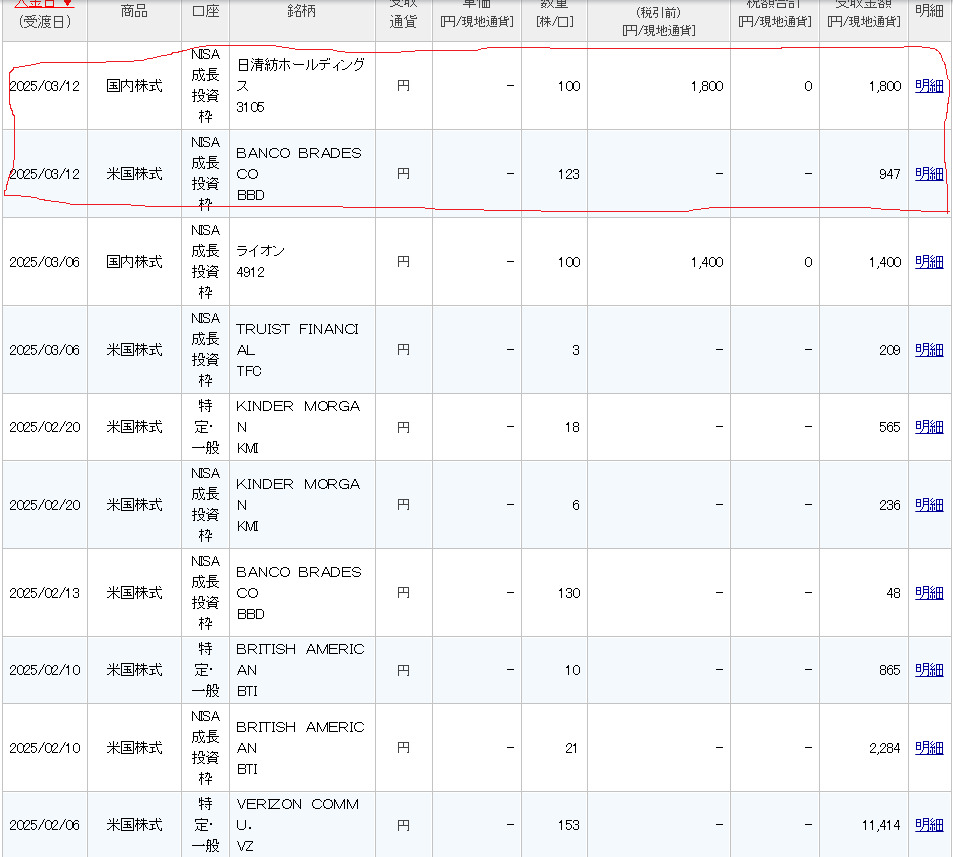Image resolution: width=953 pixels, height=857 pixels.
Task: Select BRITISH AMERICAN cell in 10-share row
Action: coord(300,670)
